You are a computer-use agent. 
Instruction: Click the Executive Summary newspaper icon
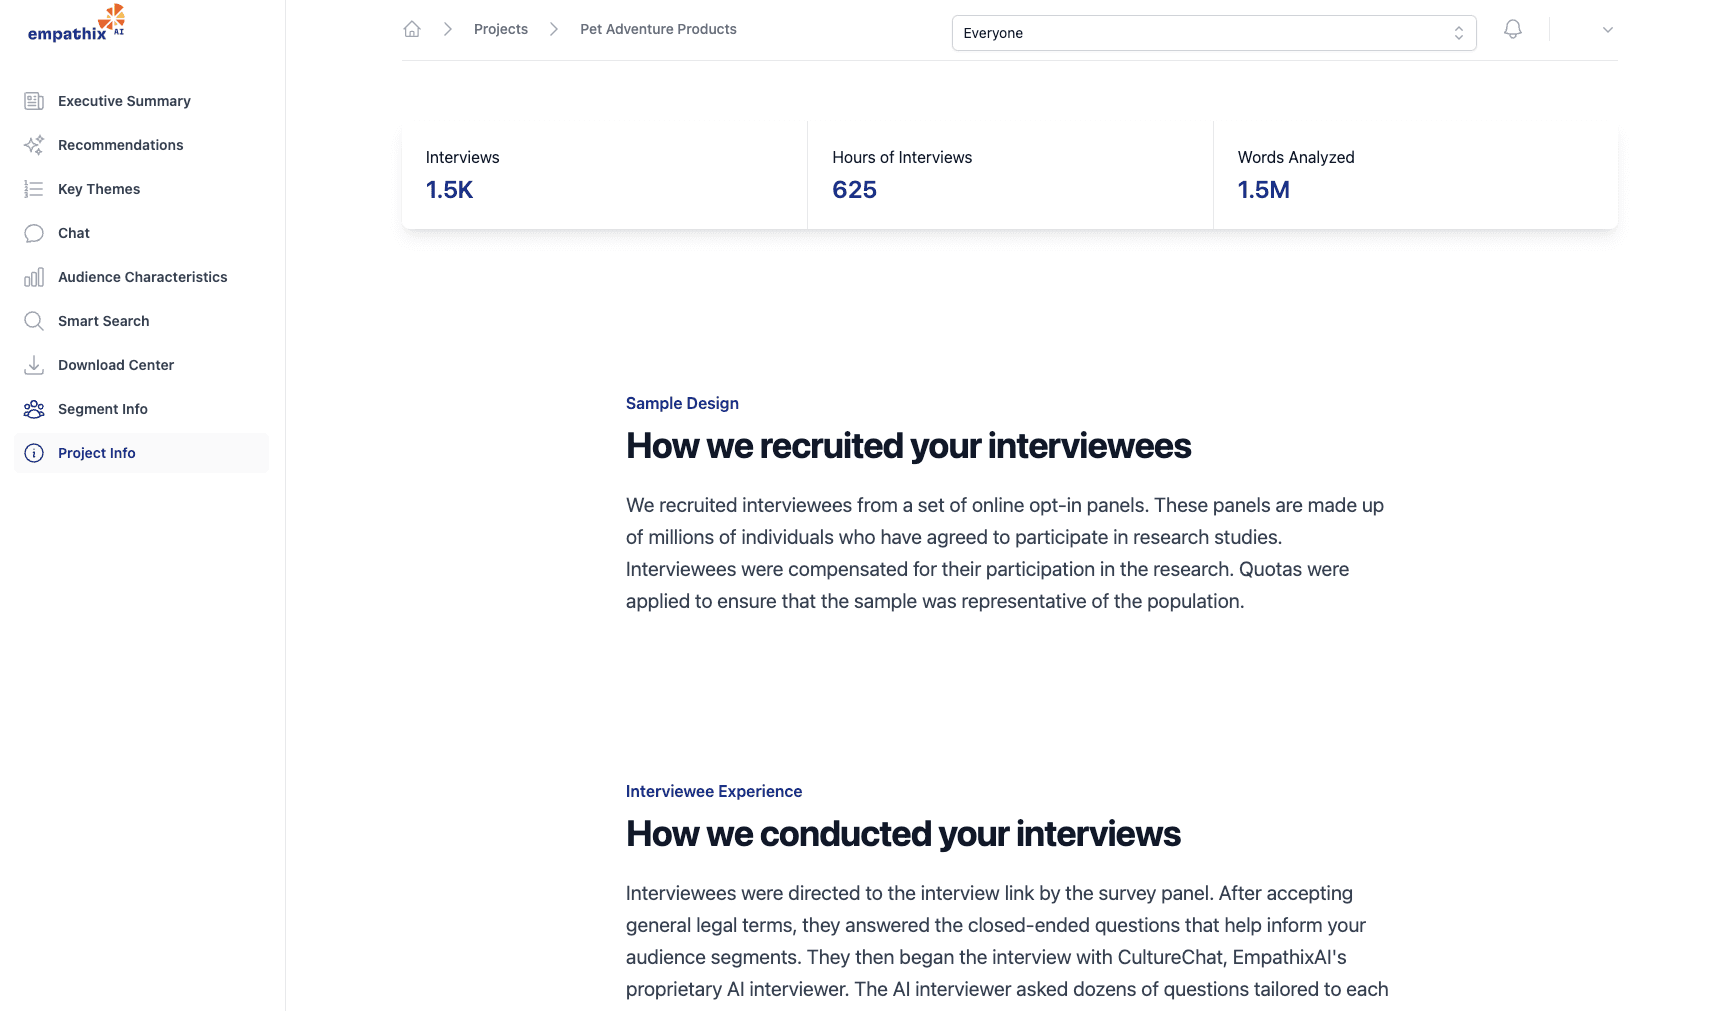click(x=34, y=101)
